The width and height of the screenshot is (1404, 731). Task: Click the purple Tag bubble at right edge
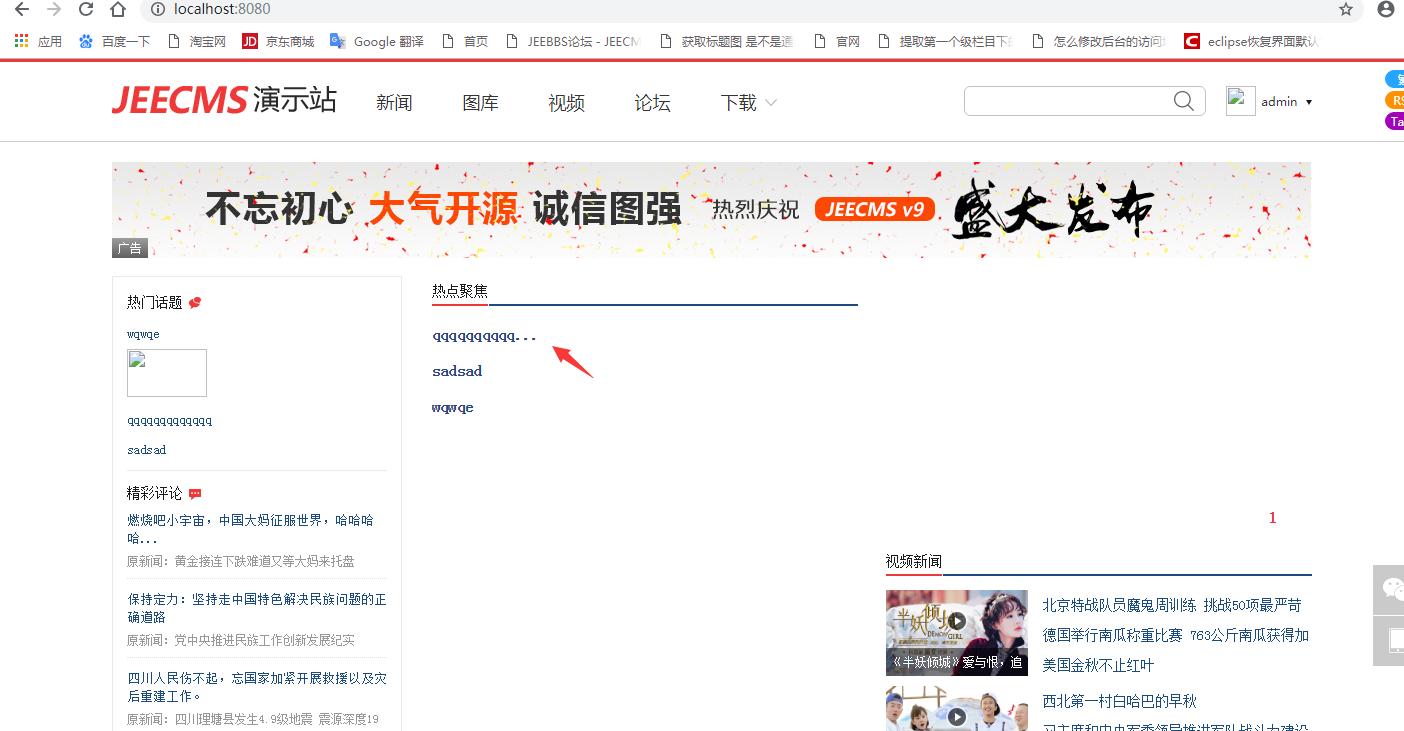[x=1394, y=121]
